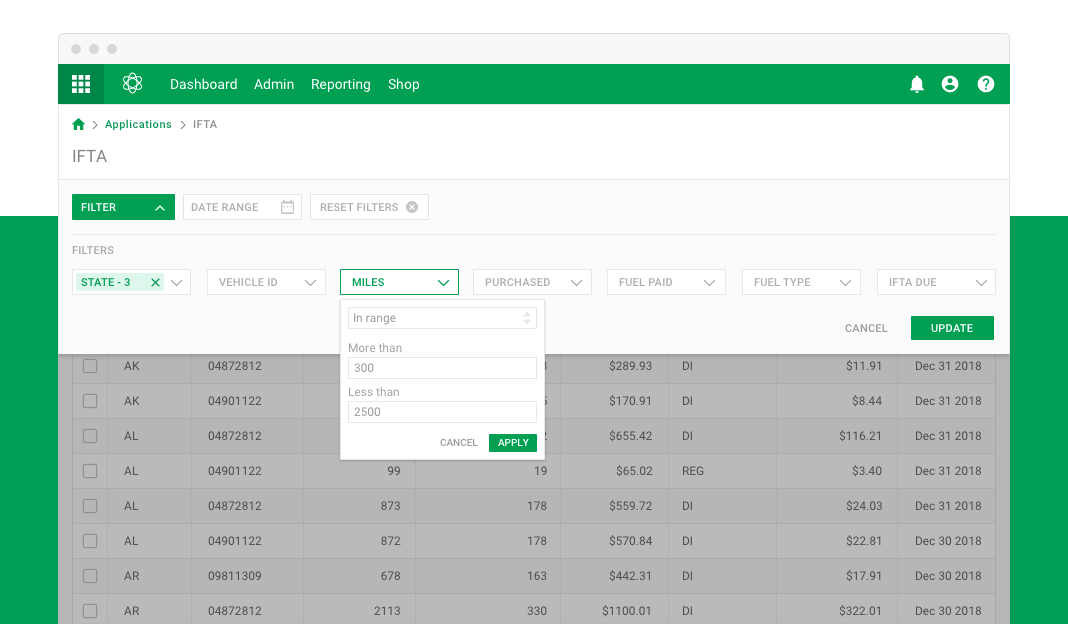Change the In range condition selector
1068x624 pixels.
(x=442, y=318)
